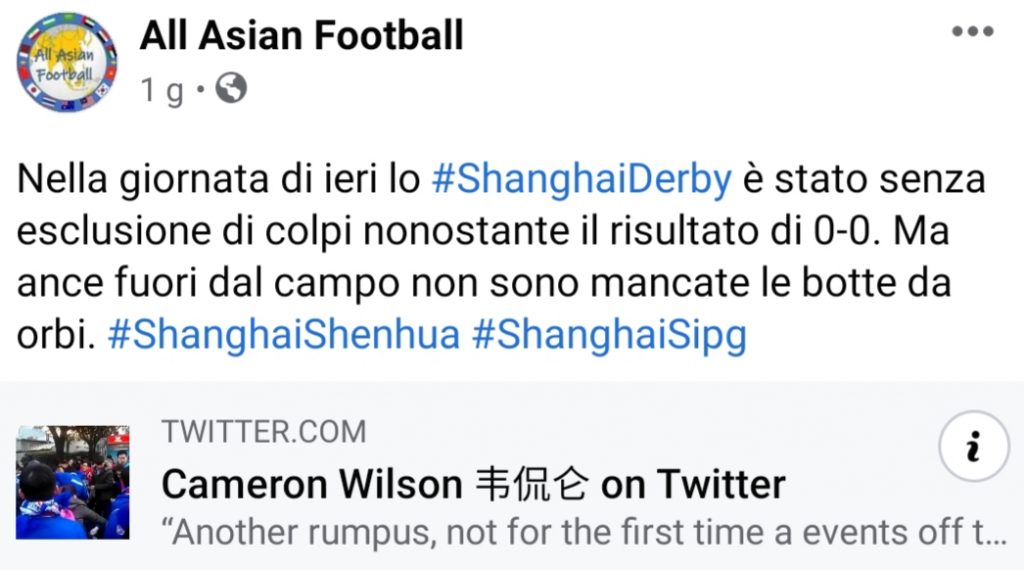Click the Chinese name 韦侃仑 in the title
This screenshot has width=1024, height=570.
pyautogui.click(x=529, y=484)
